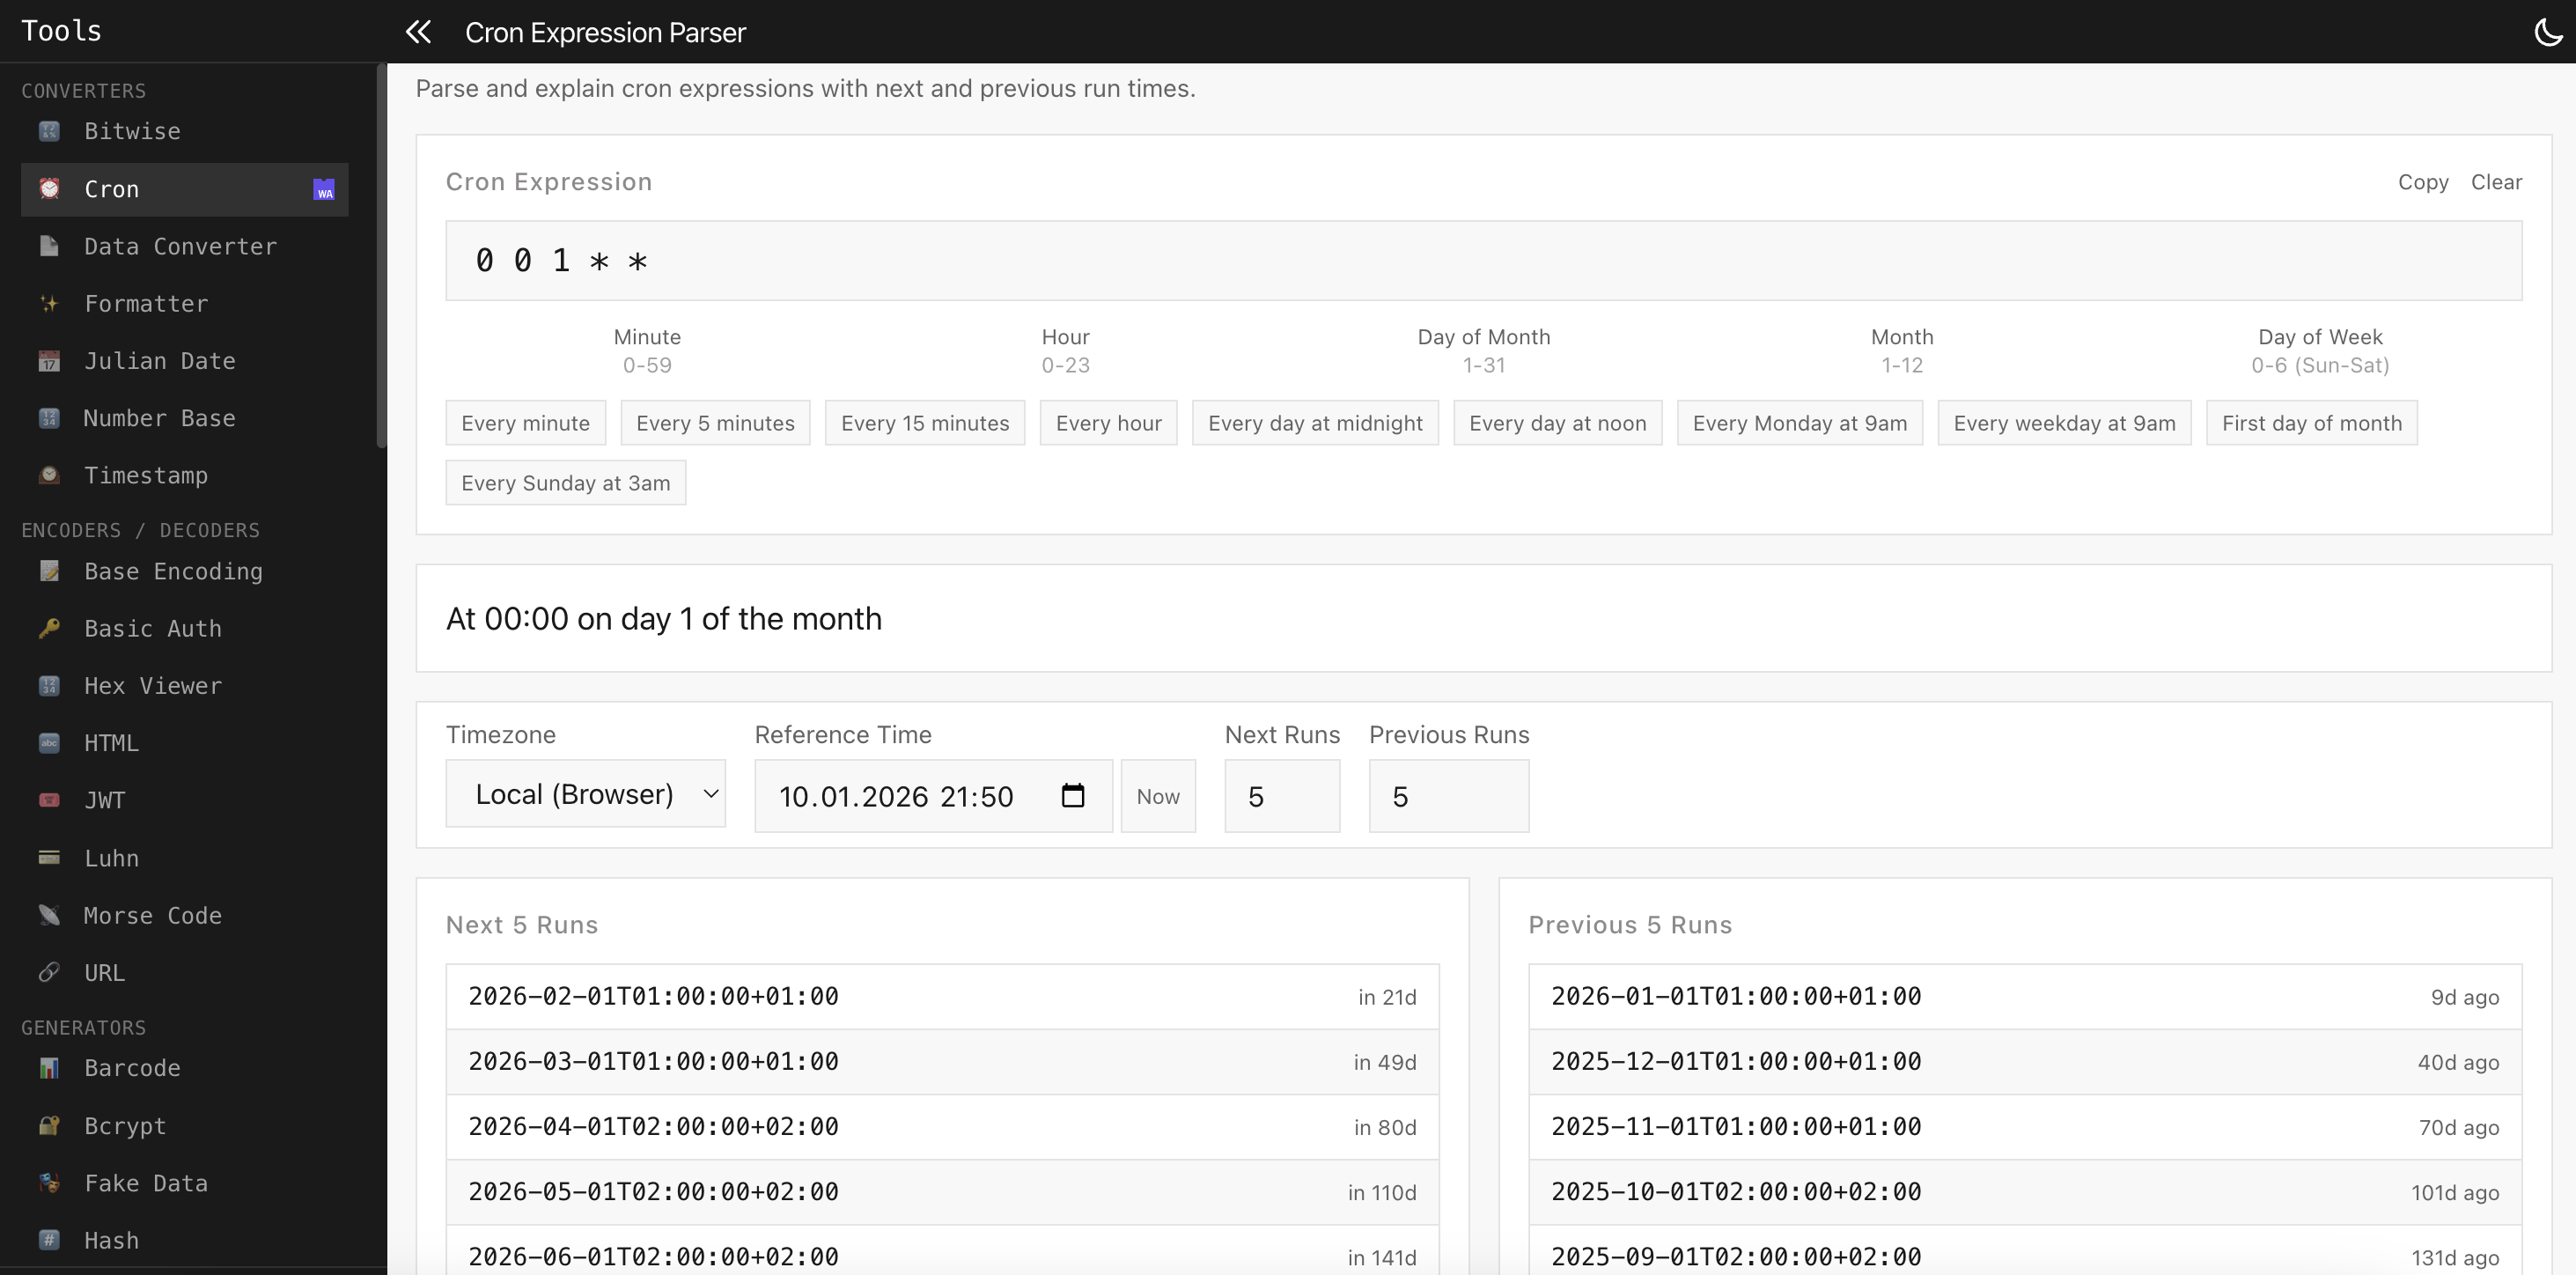Click the Bitwise tool icon
Image resolution: width=2576 pixels, height=1275 pixels.
(49, 131)
